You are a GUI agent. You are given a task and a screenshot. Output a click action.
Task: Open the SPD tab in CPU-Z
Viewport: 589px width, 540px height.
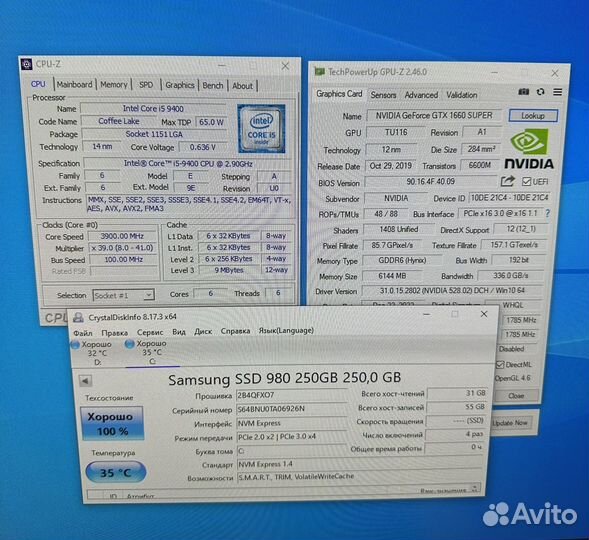[146, 85]
